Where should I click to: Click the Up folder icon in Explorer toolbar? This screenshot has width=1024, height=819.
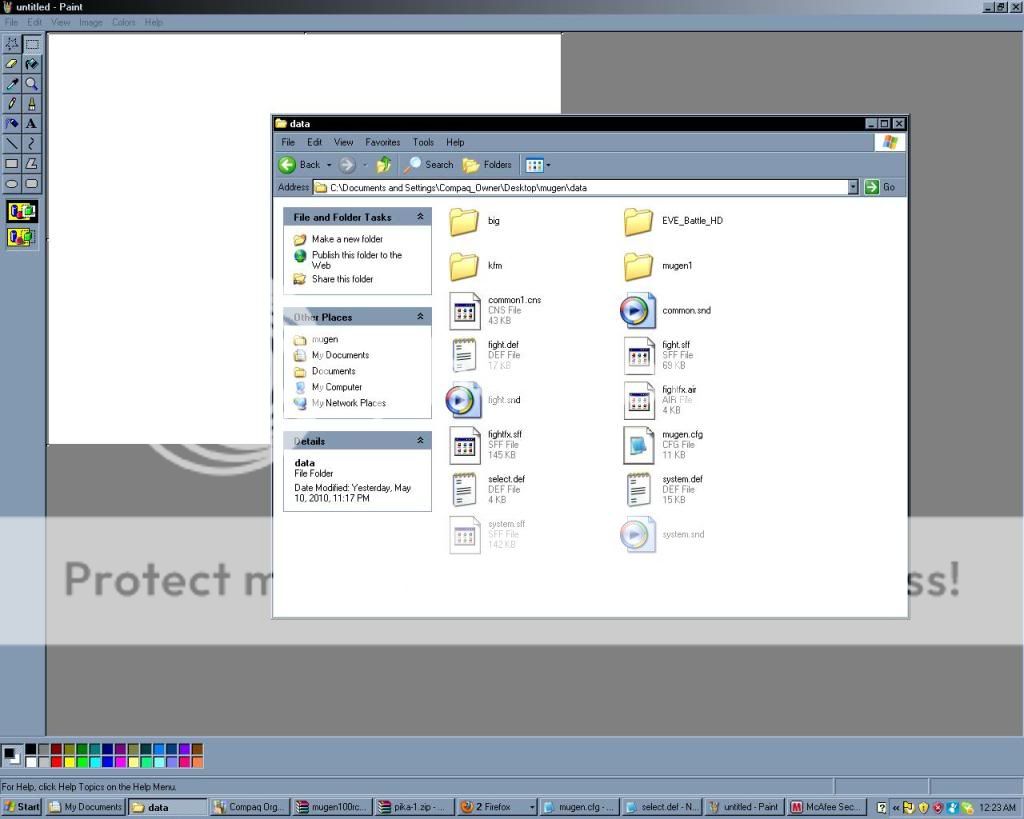click(384, 165)
